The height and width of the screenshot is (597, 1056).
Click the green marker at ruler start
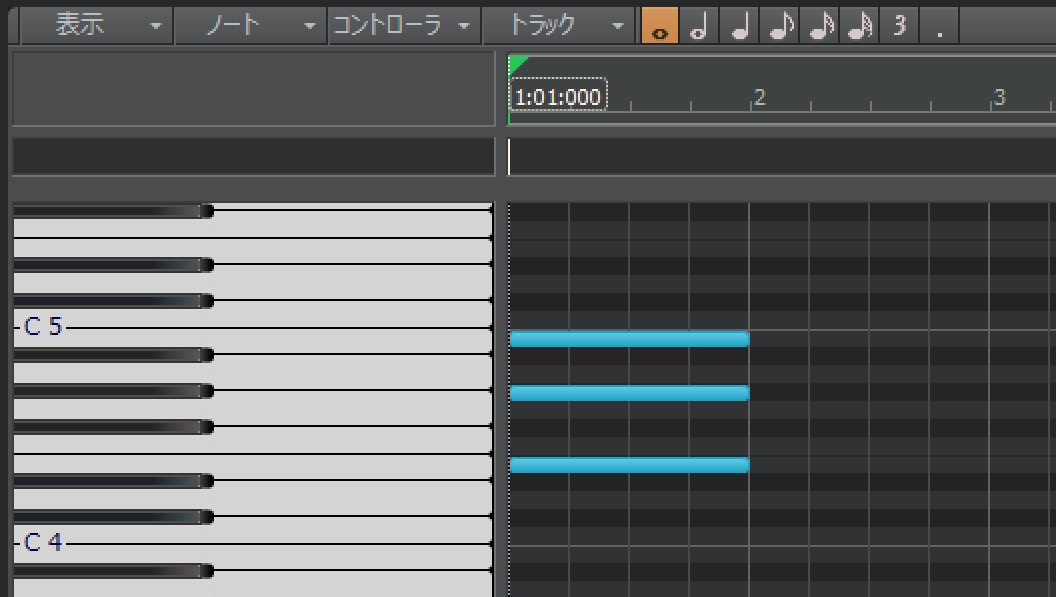pos(515,62)
